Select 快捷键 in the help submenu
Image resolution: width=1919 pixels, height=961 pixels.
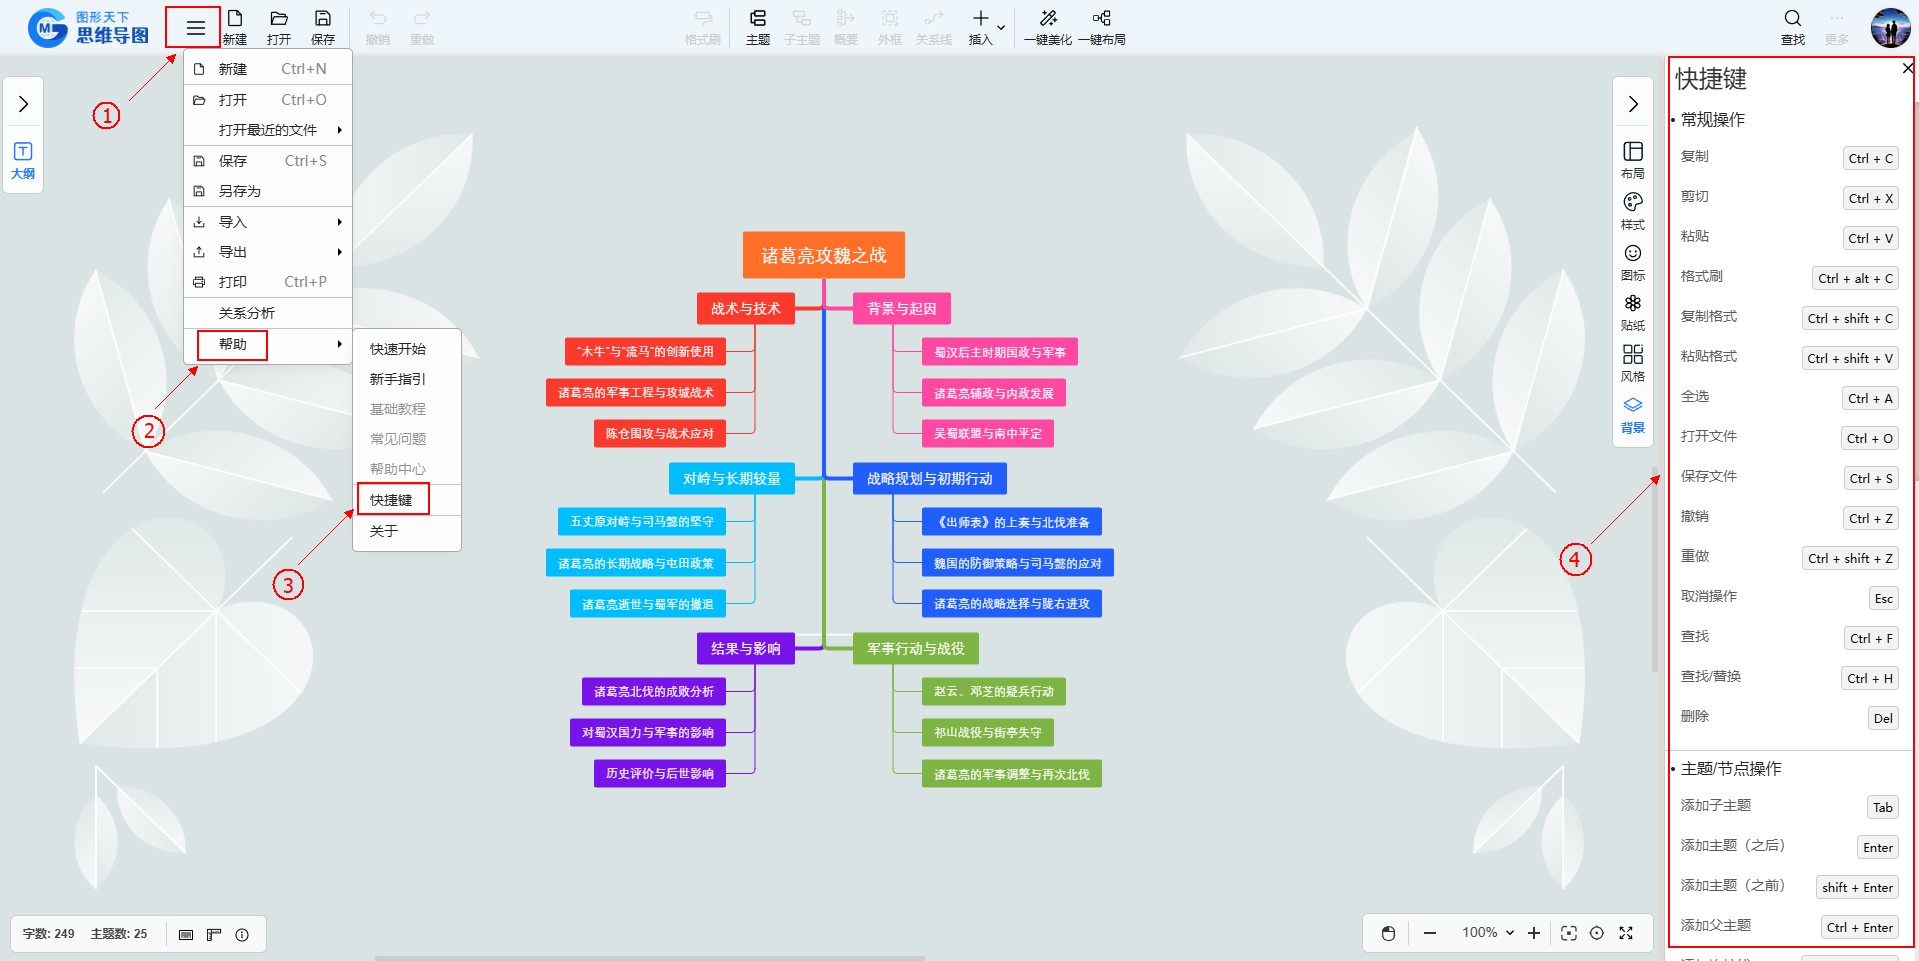pos(392,500)
